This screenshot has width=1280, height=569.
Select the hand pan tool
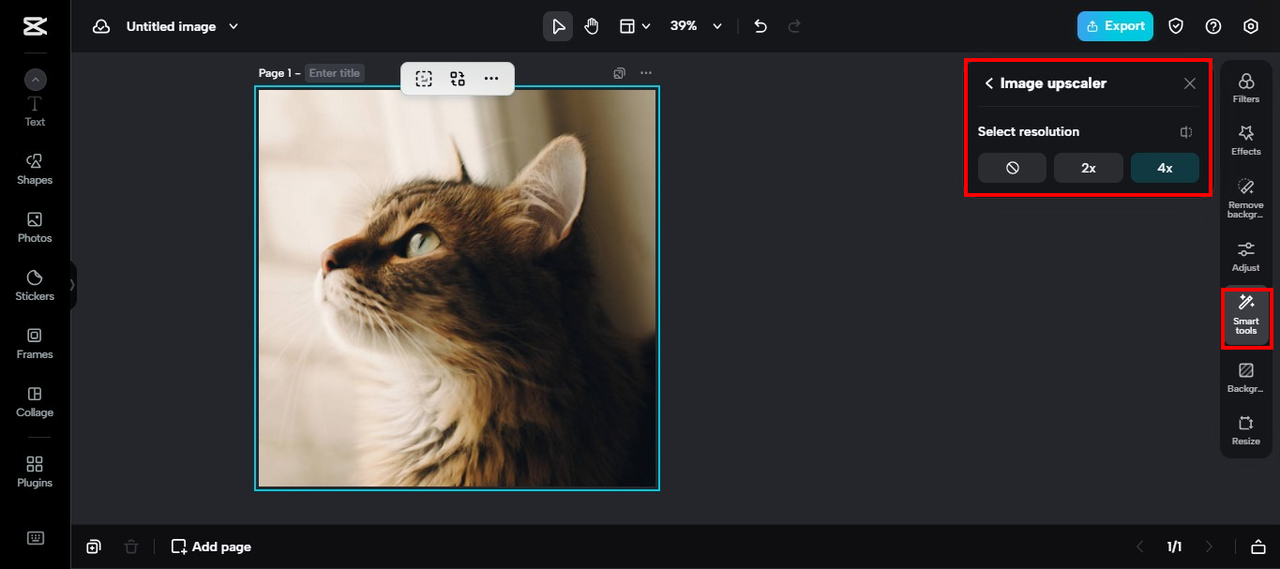coord(592,26)
